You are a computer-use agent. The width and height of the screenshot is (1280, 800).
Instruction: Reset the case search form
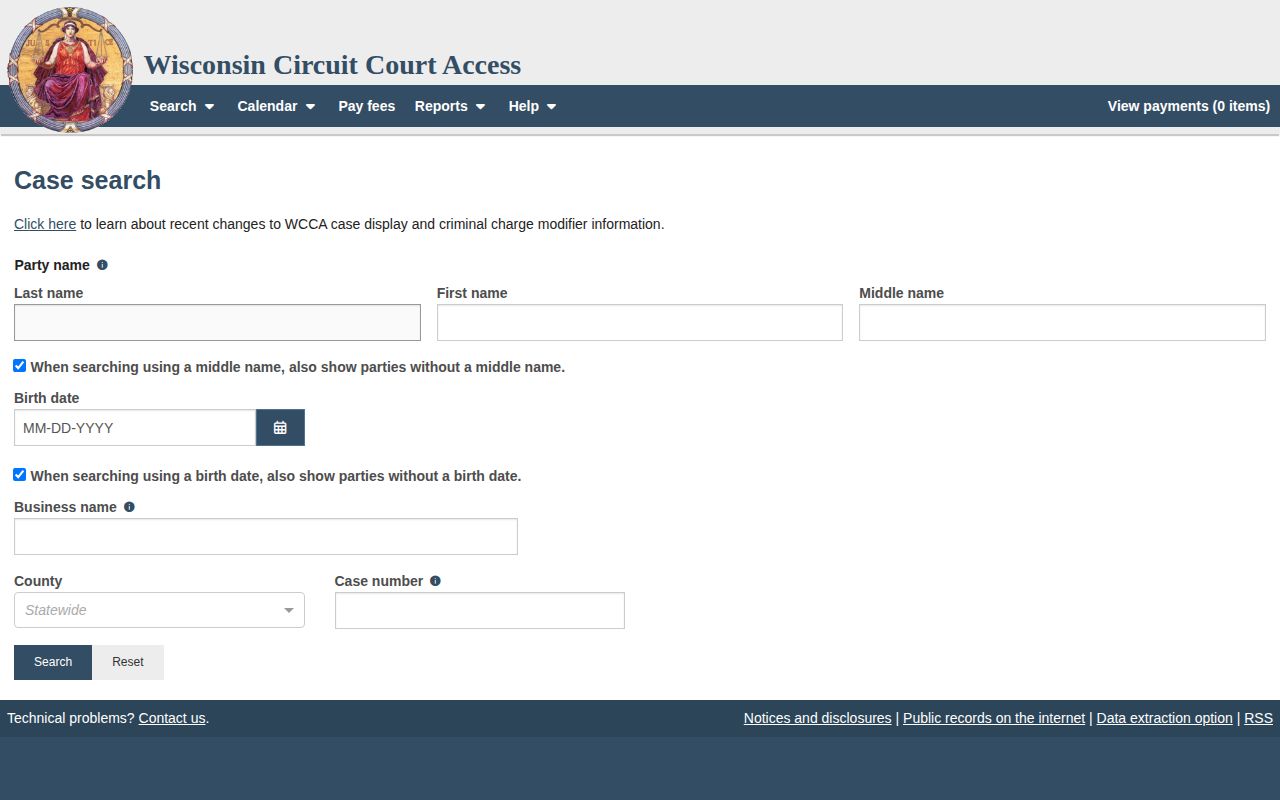[x=128, y=662]
